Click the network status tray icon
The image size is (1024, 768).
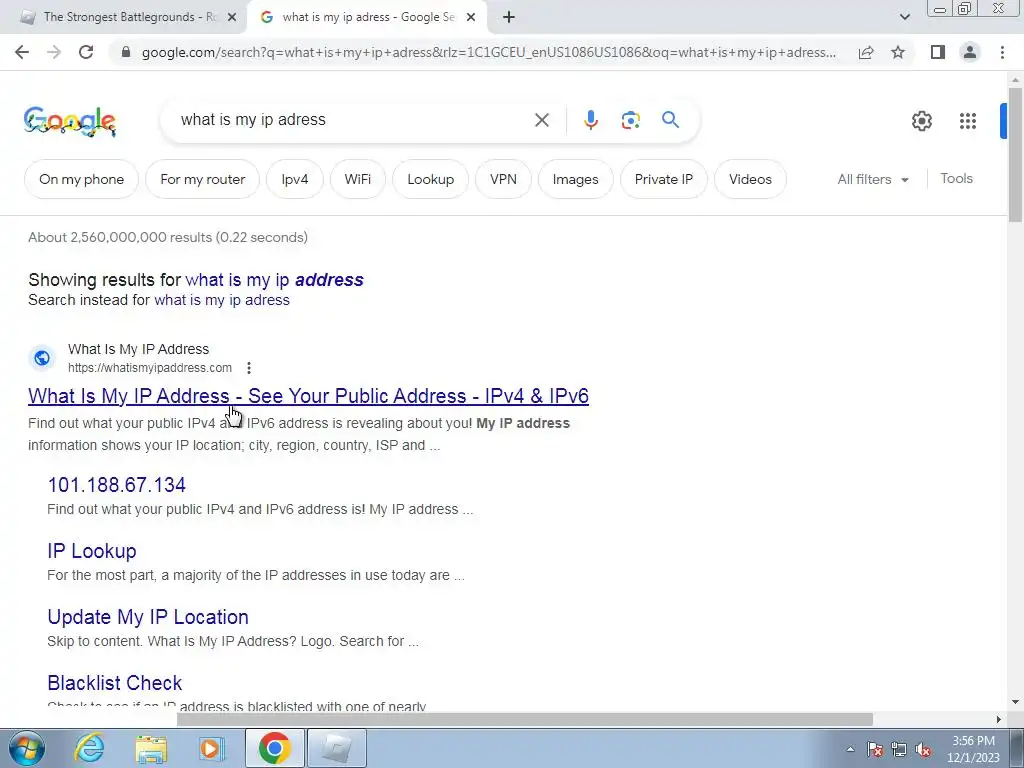[899, 749]
